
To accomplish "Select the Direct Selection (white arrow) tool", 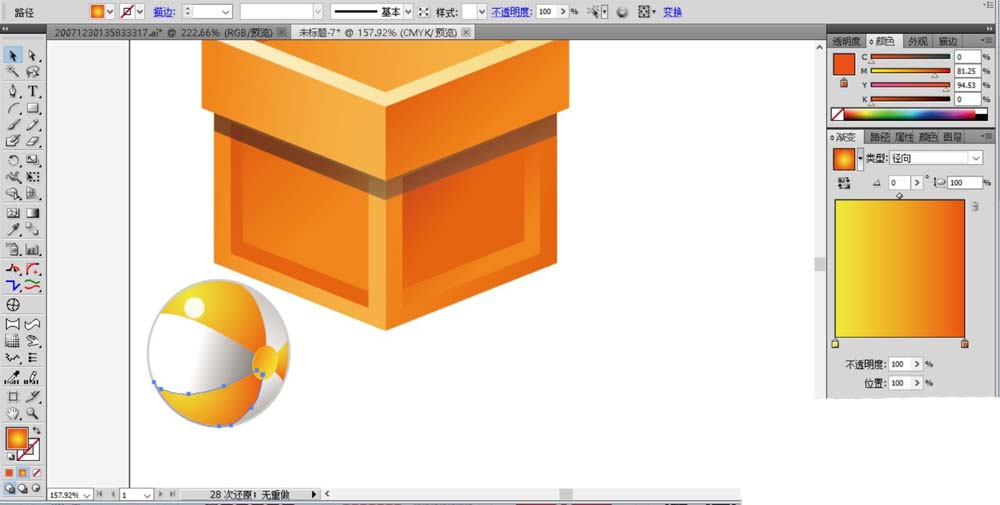I will pos(33,55).
